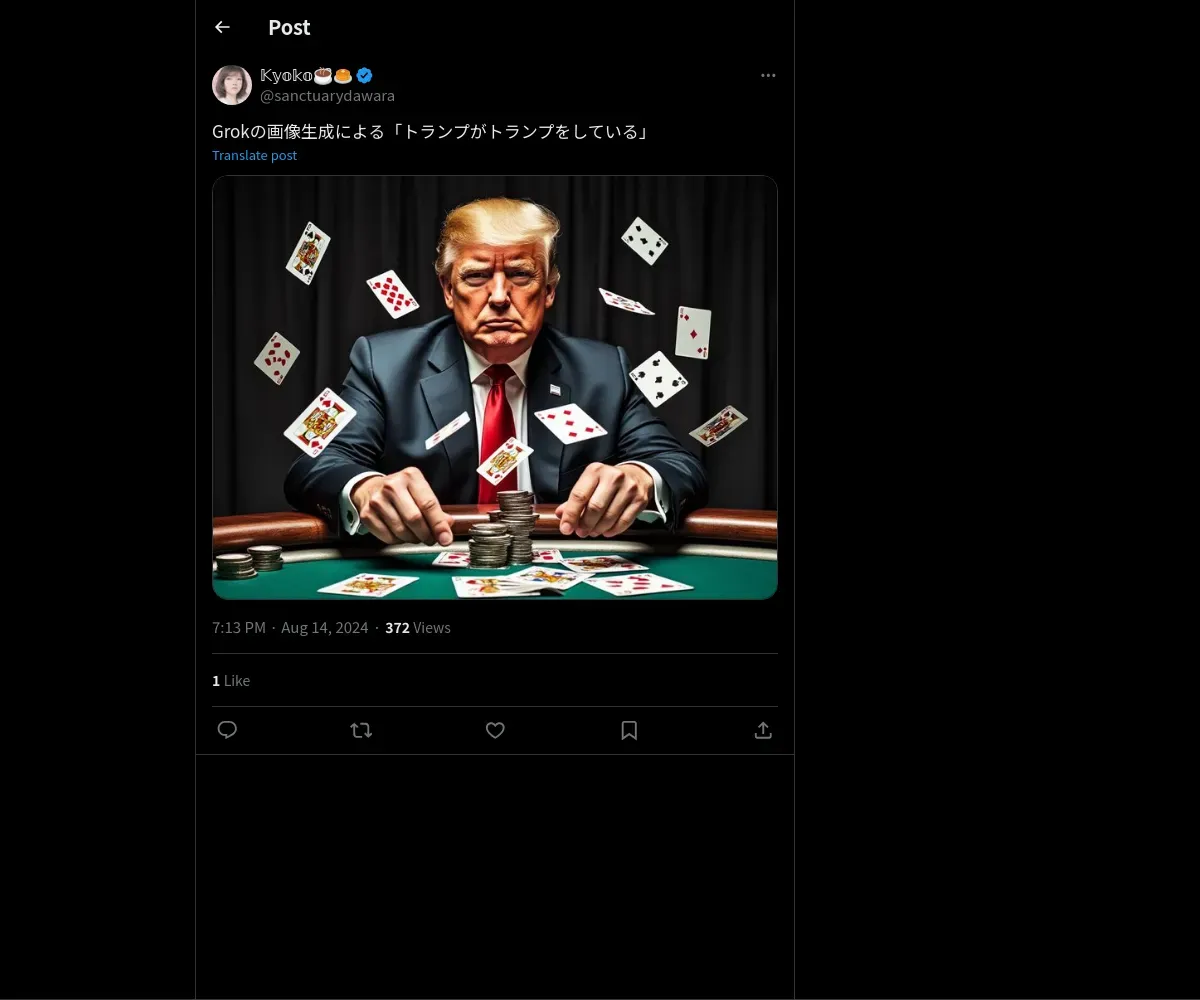
Task: Click the reply speech bubble icon
Action: pyautogui.click(x=227, y=730)
